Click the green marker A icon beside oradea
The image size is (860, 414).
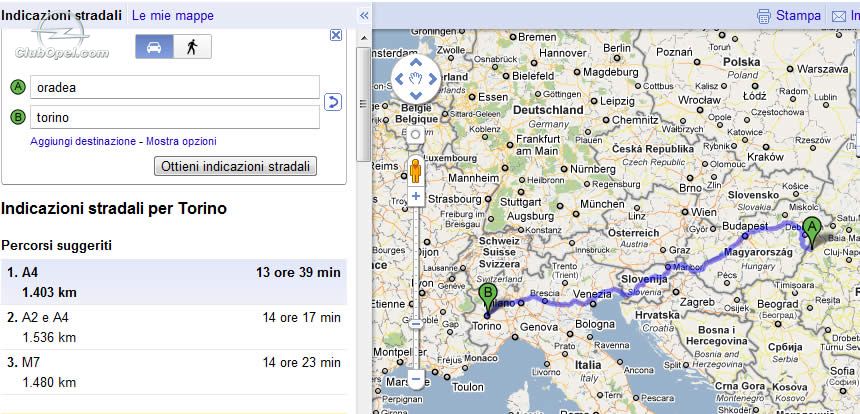18,87
